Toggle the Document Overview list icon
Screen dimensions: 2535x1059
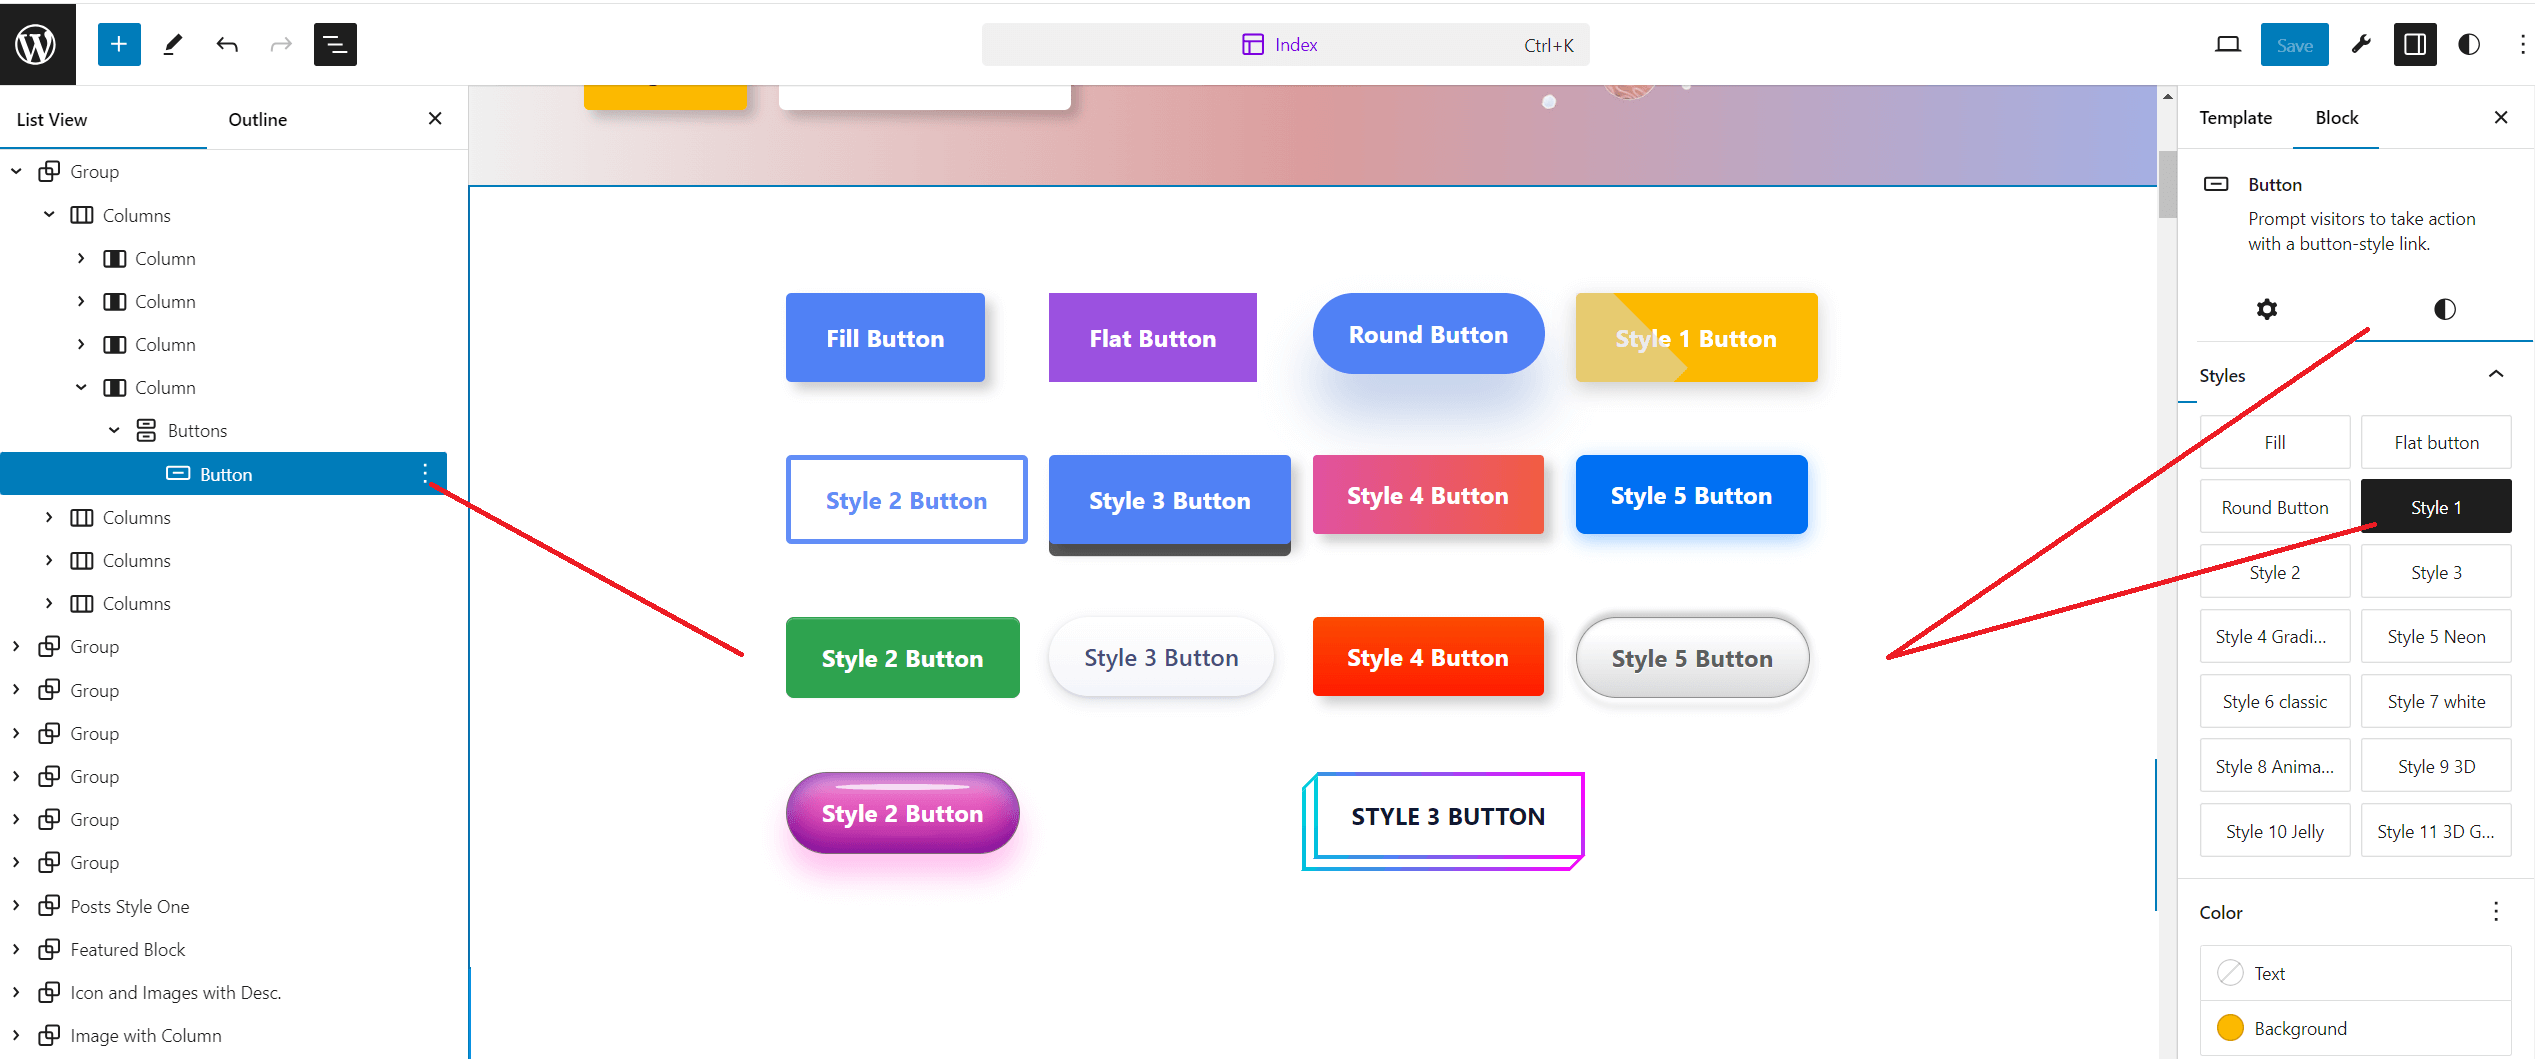point(335,44)
